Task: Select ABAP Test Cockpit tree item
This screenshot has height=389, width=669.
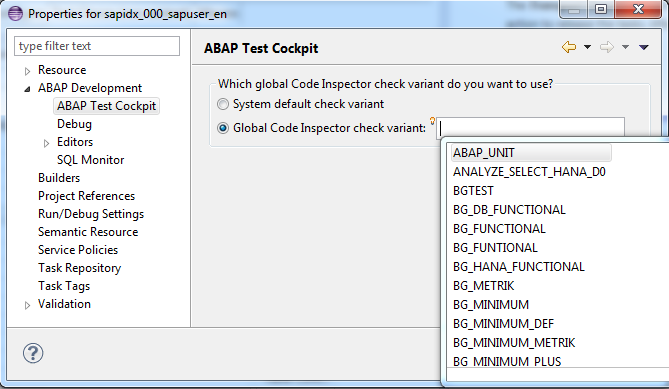Action: [106, 106]
